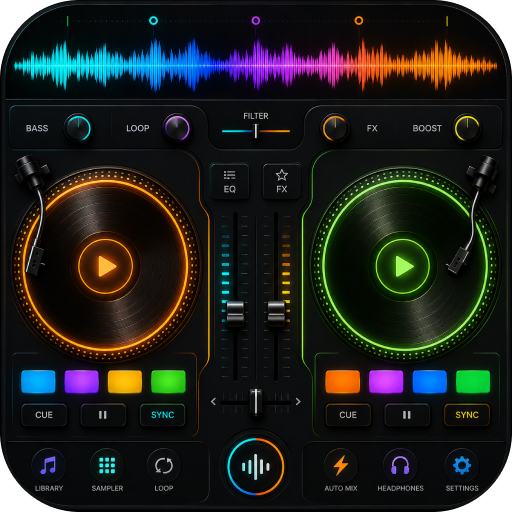Open the Sampler grid icon
Viewport: 512px width, 512px height.
107,465
